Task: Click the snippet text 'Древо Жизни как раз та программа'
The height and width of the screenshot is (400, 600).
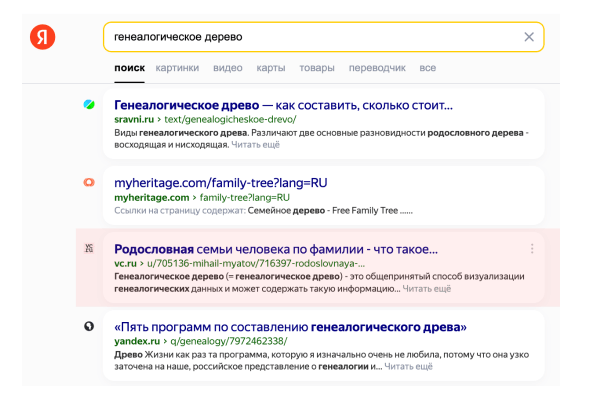Action: point(190,354)
